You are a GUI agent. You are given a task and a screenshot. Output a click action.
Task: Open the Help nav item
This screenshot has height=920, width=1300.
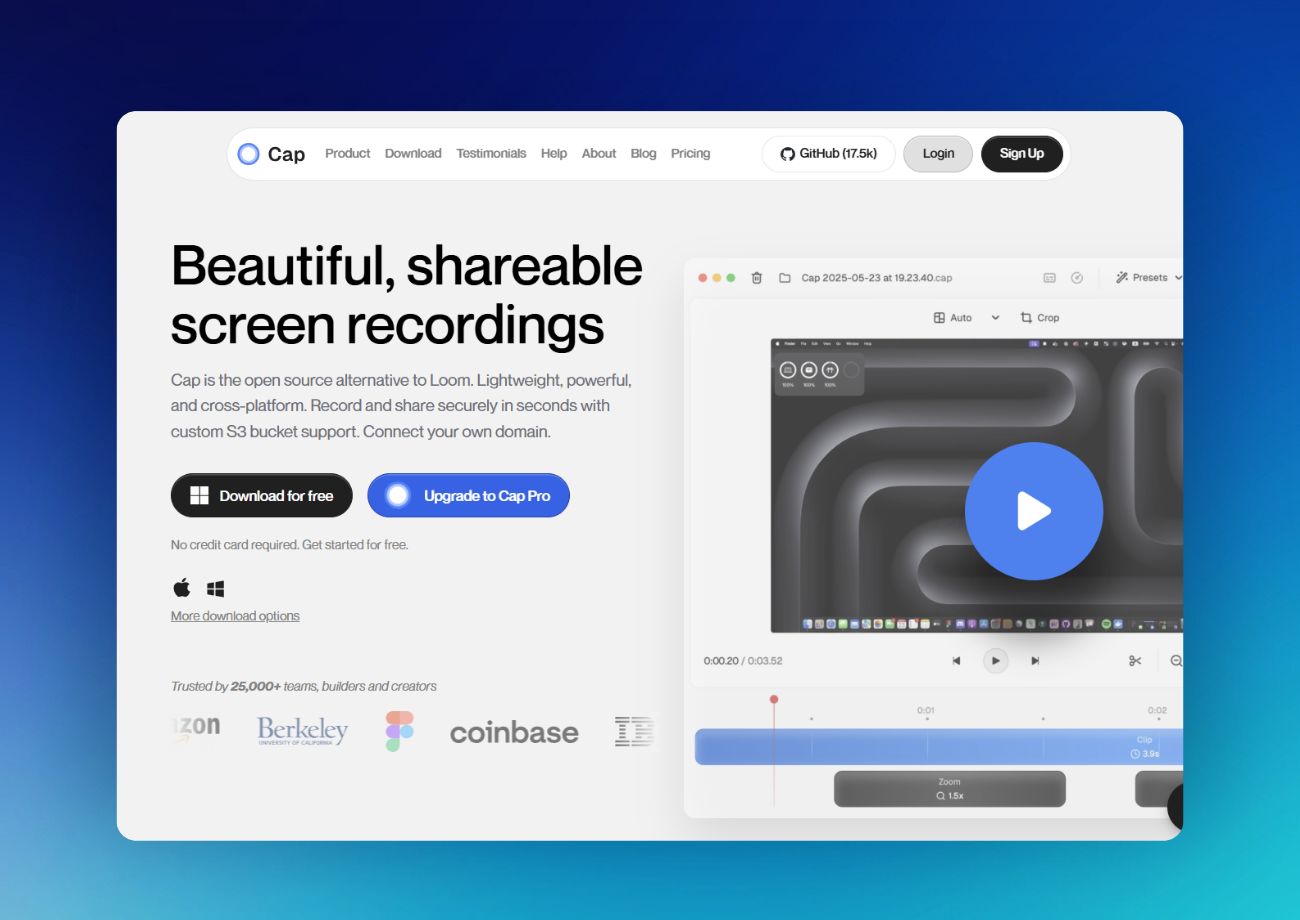tap(554, 153)
